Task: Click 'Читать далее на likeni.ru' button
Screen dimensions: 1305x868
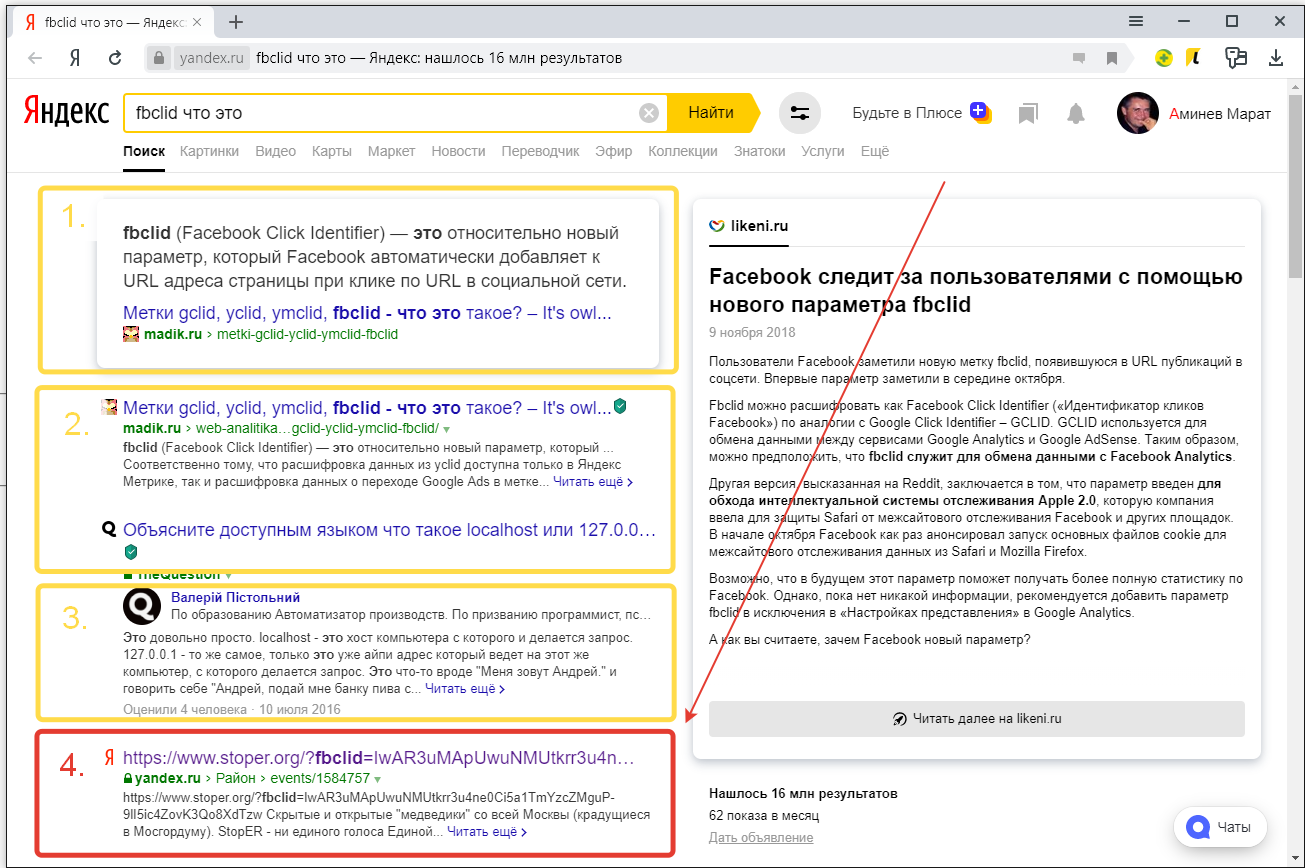Action: click(977, 719)
